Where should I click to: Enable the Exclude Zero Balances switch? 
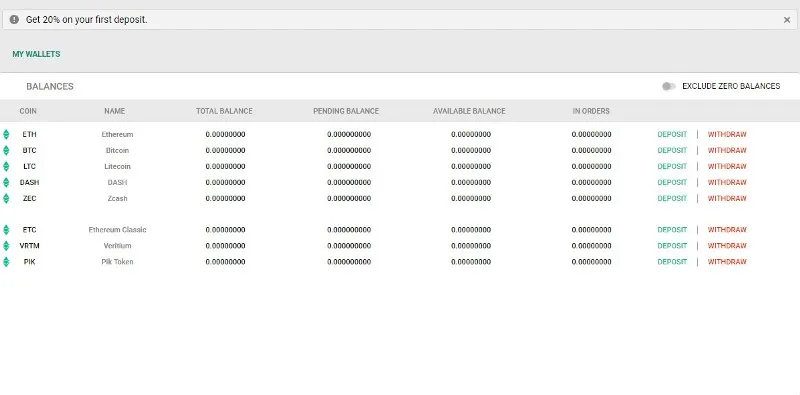[x=668, y=86]
